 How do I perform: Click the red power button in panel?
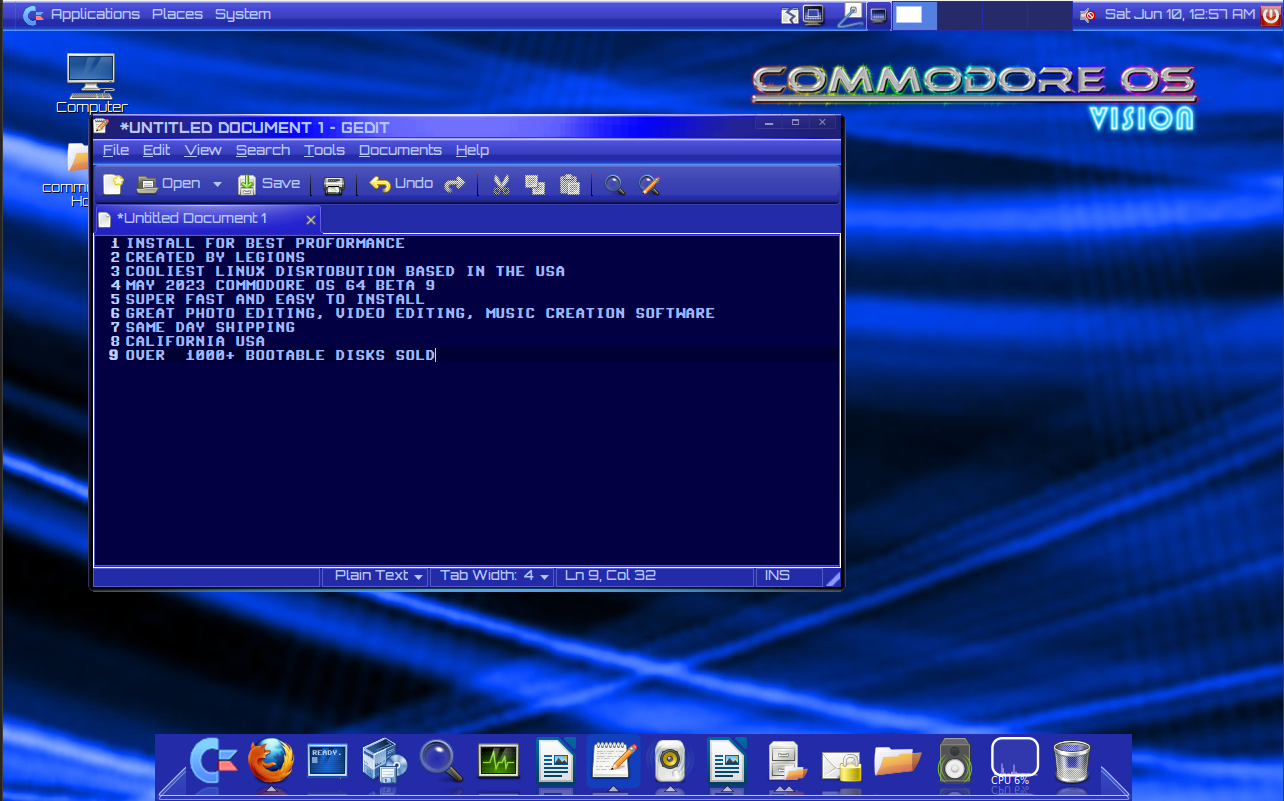pyautogui.click(x=1270, y=14)
